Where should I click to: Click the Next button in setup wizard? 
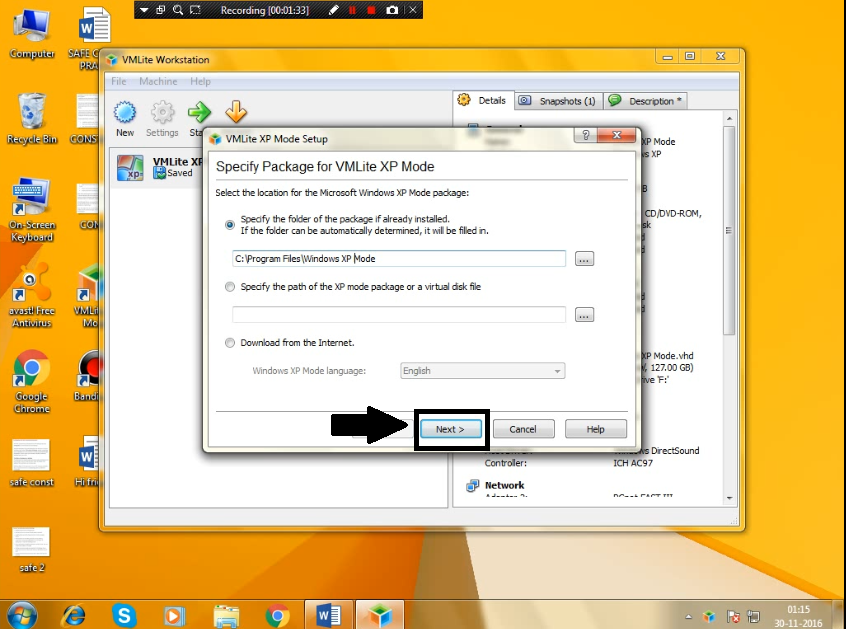(x=450, y=428)
